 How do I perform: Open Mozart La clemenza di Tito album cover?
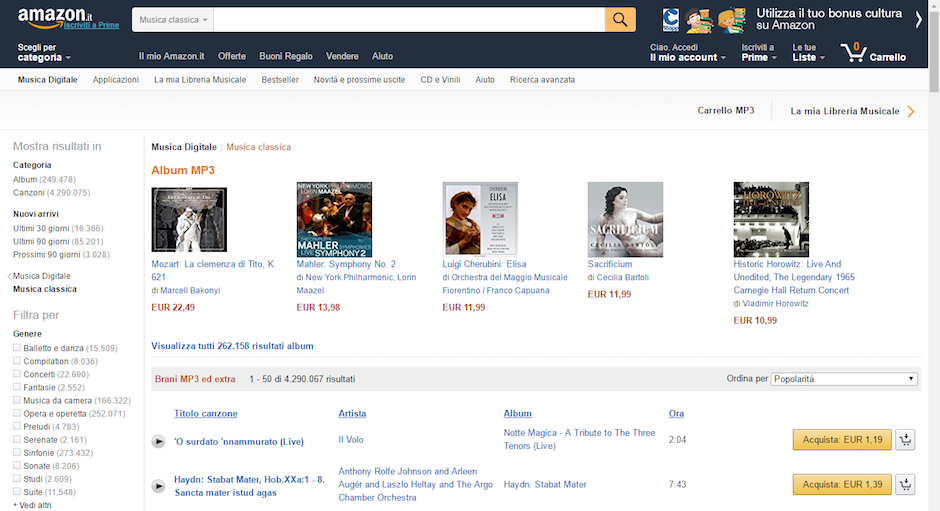(189, 220)
